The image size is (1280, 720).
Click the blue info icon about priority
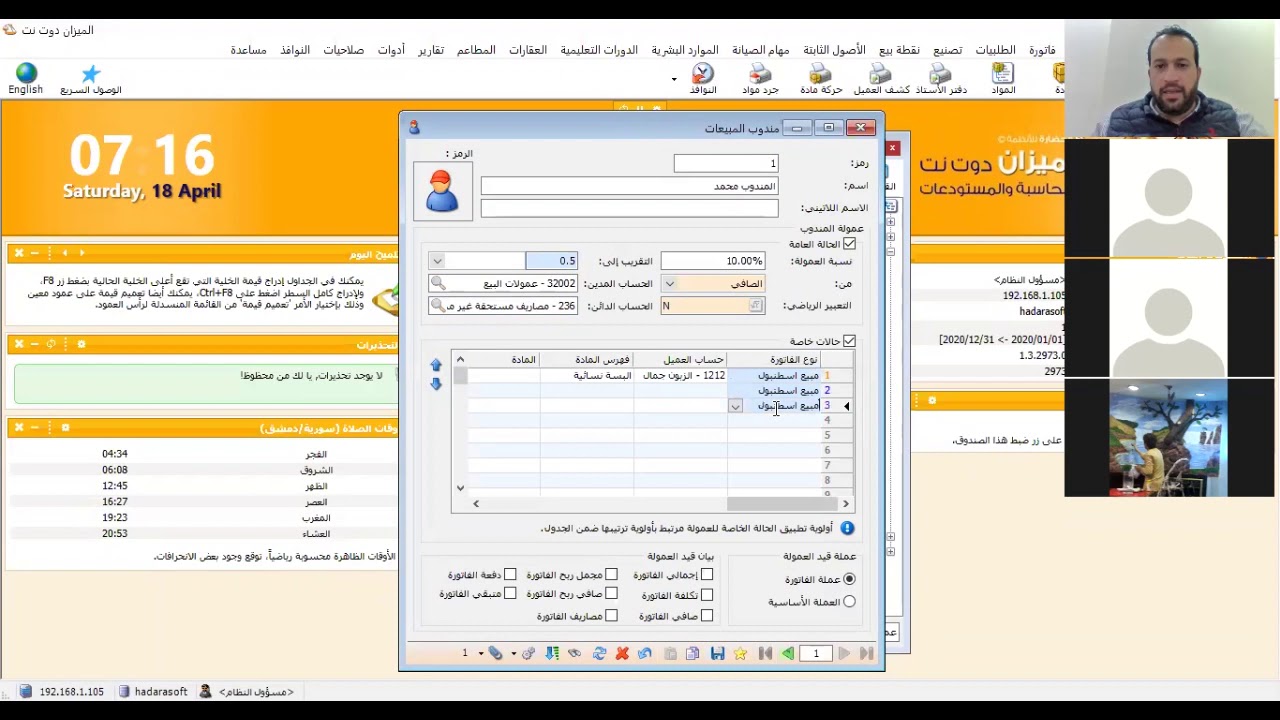click(x=847, y=528)
